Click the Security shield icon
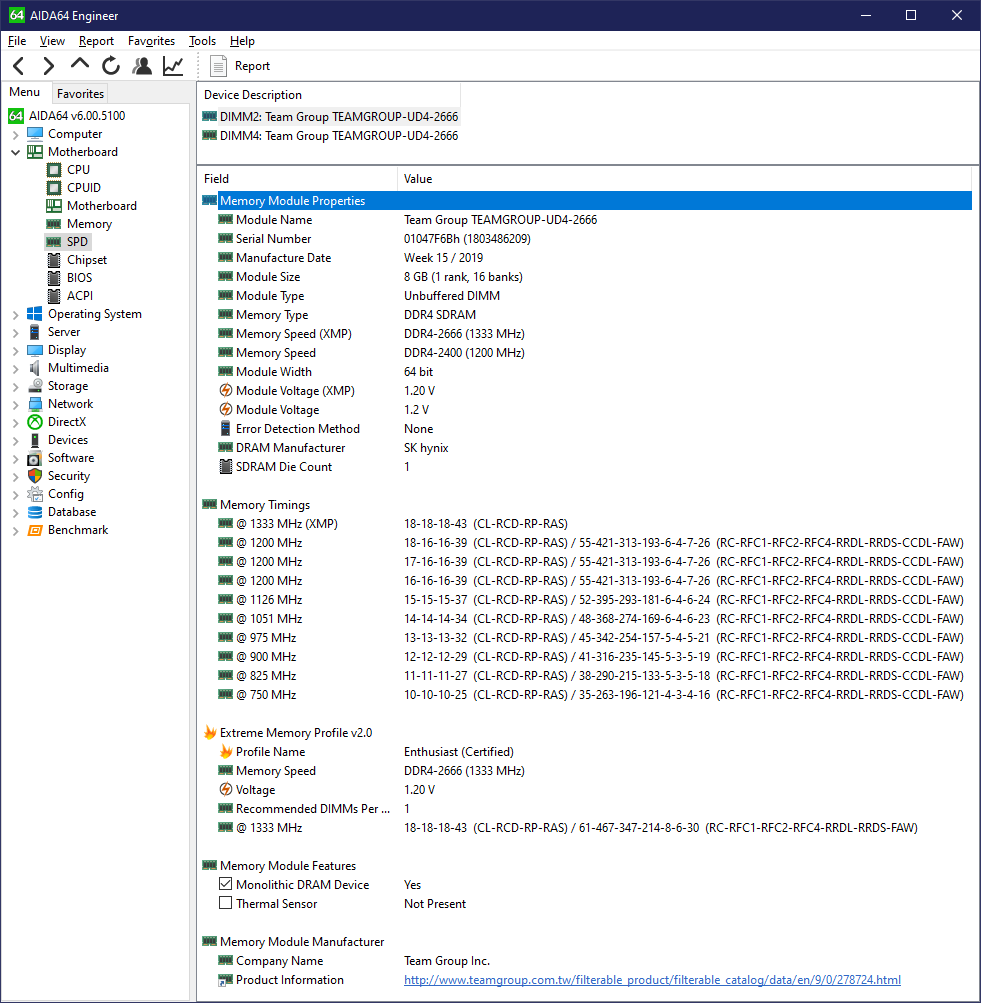 (x=35, y=476)
